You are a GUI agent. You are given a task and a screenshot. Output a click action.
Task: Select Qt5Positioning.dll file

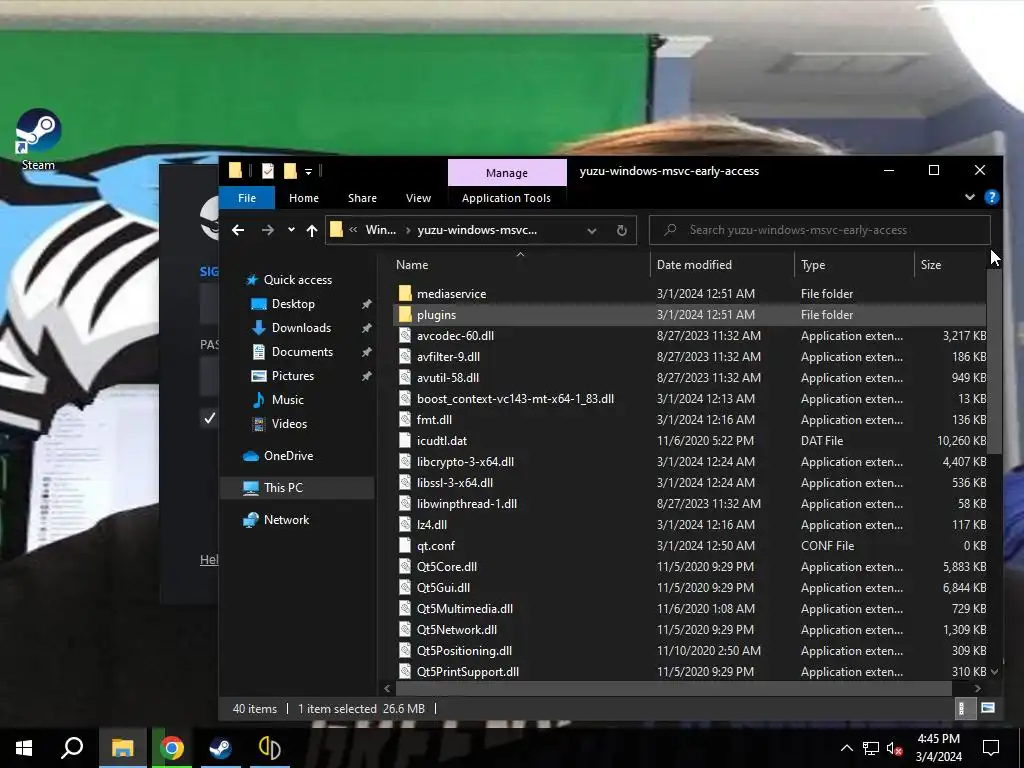[x=464, y=650]
